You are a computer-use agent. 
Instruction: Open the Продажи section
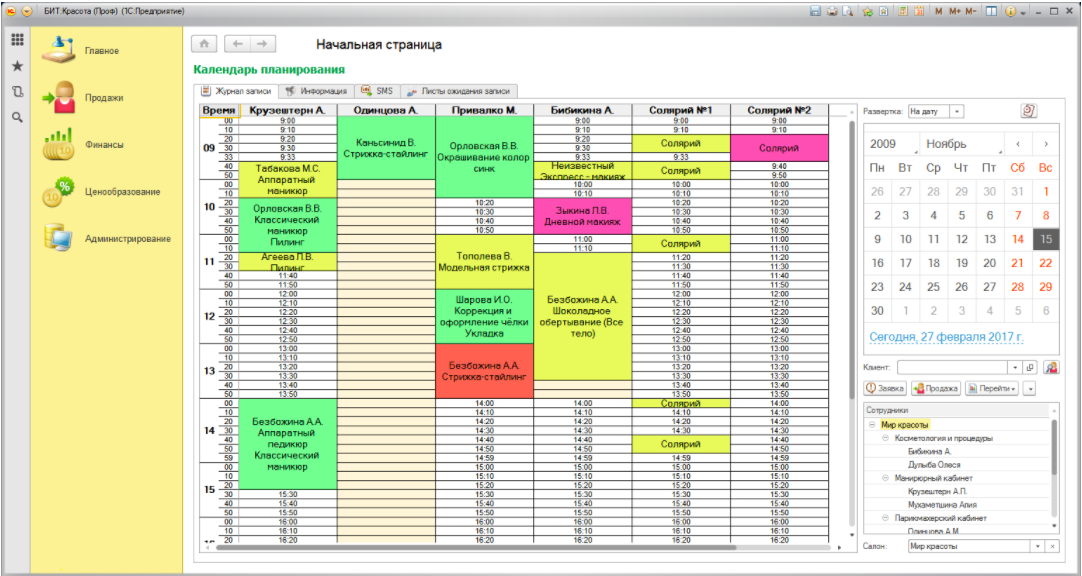coord(104,98)
